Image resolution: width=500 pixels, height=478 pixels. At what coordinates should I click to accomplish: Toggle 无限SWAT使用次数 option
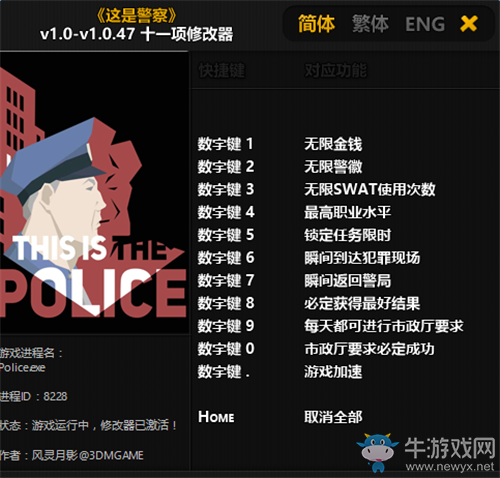tap(370, 190)
